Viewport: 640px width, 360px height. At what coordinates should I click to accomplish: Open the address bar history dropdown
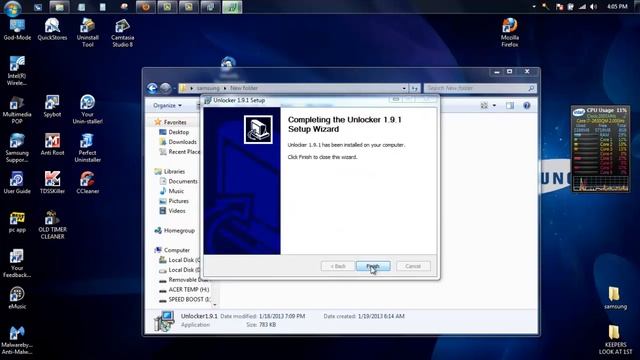[404, 88]
